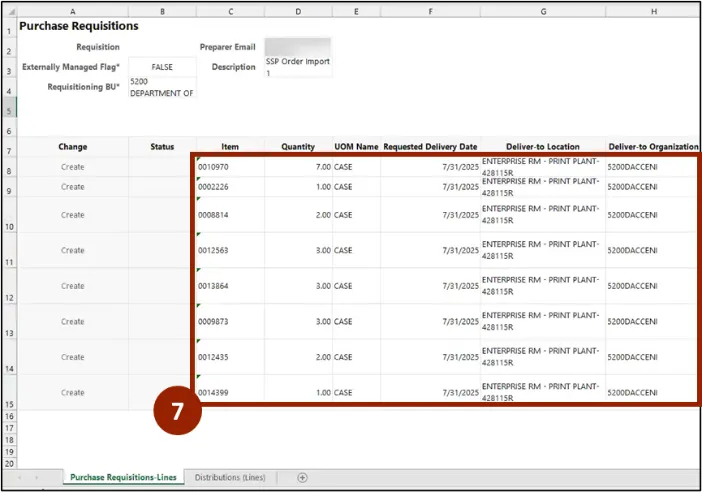
Task: Select the Requisitioning BU value cell
Action: [x=162, y=87]
